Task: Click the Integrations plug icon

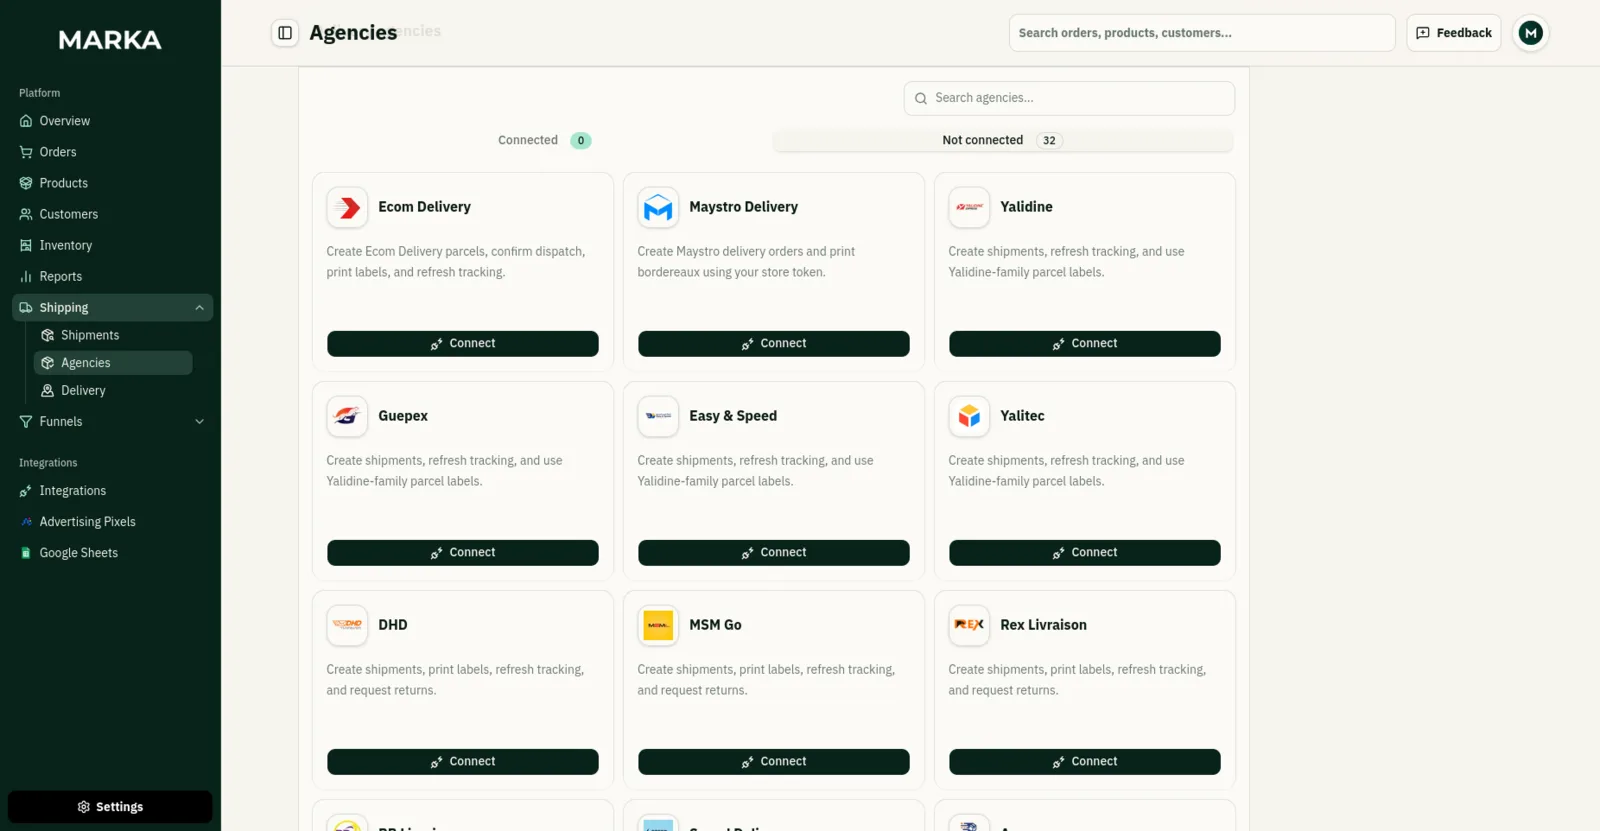Action: [26, 491]
